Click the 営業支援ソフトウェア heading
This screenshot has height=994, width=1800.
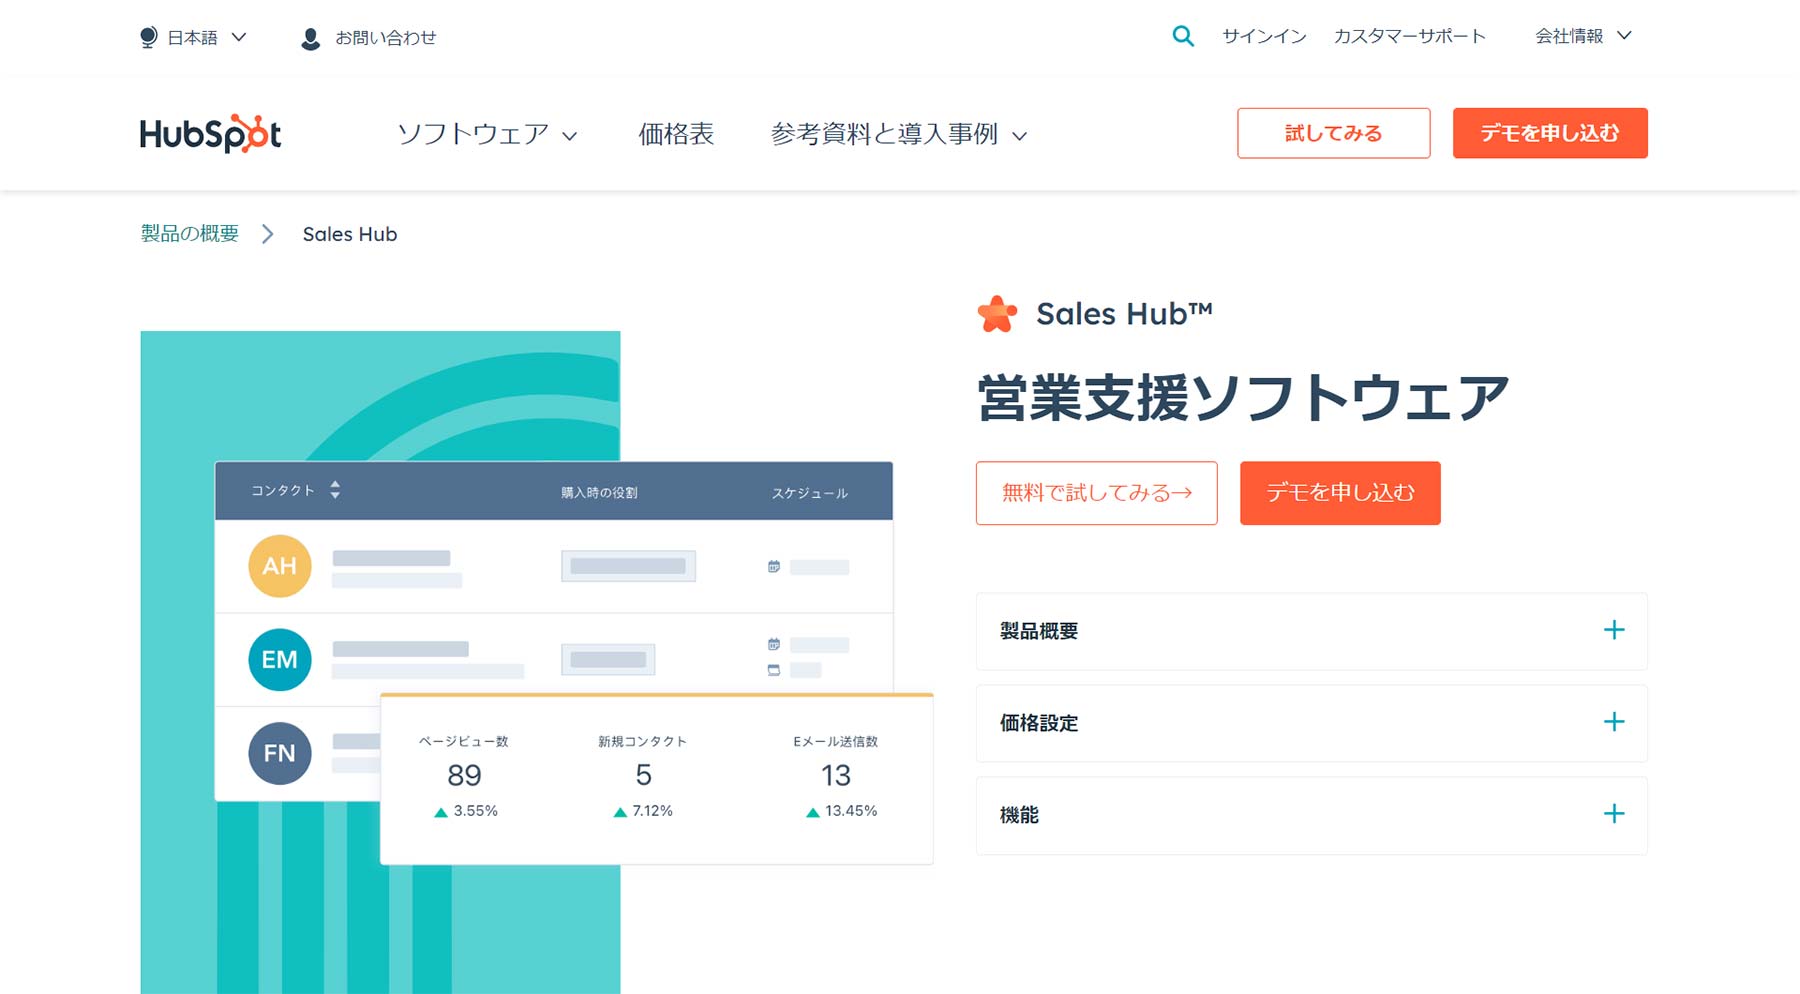click(1243, 398)
